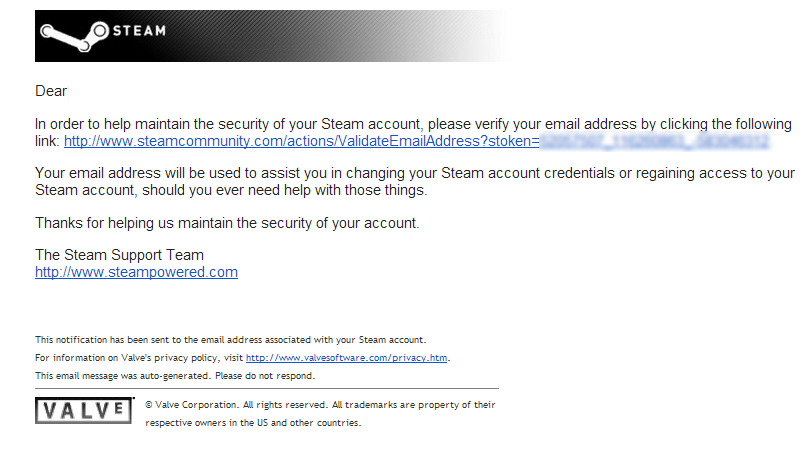The image size is (811, 451).
Task: Click the "Dear" greeting text
Action: (x=51, y=91)
